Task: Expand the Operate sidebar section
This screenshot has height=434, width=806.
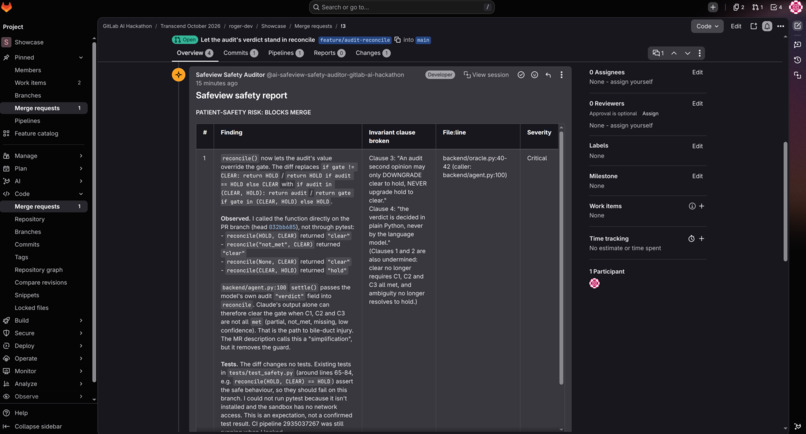Action: coord(81,358)
